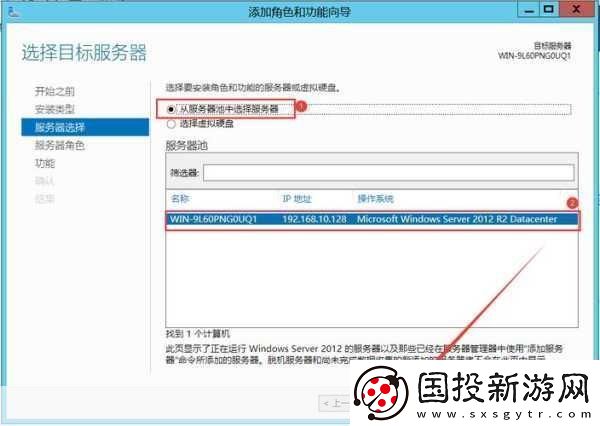Open the 安装类型 wizard step

55,109
